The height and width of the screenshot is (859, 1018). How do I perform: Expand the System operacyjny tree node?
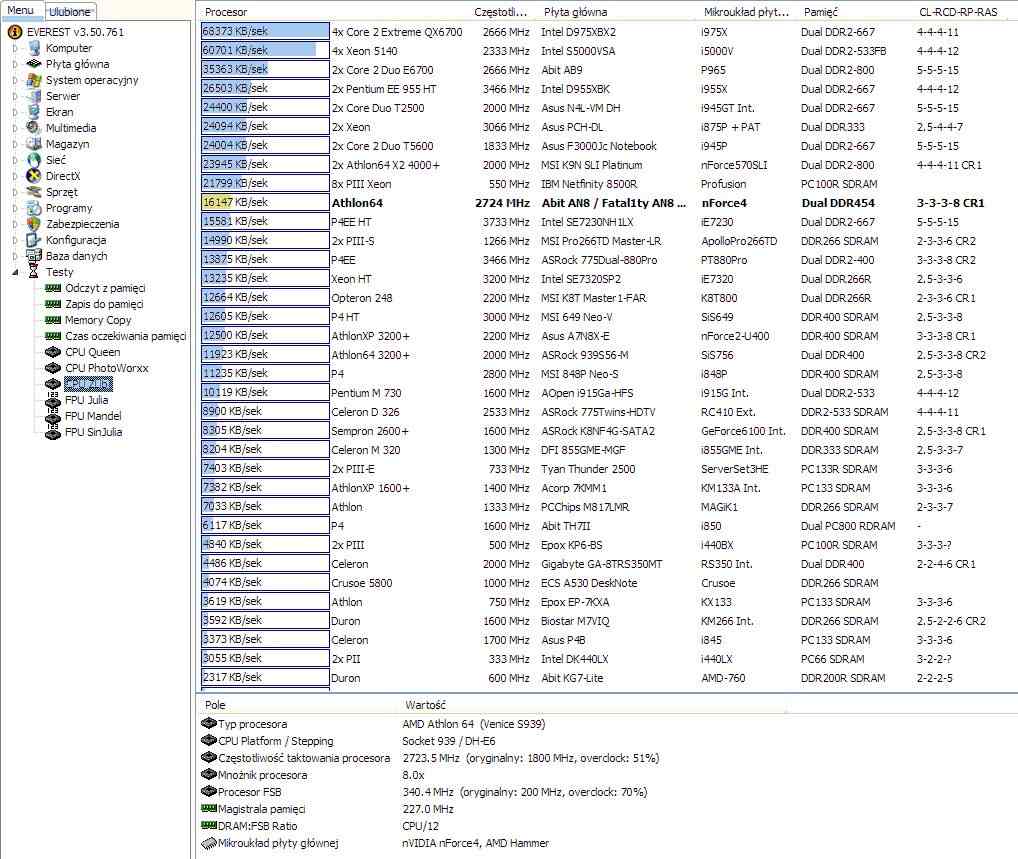click(15, 81)
